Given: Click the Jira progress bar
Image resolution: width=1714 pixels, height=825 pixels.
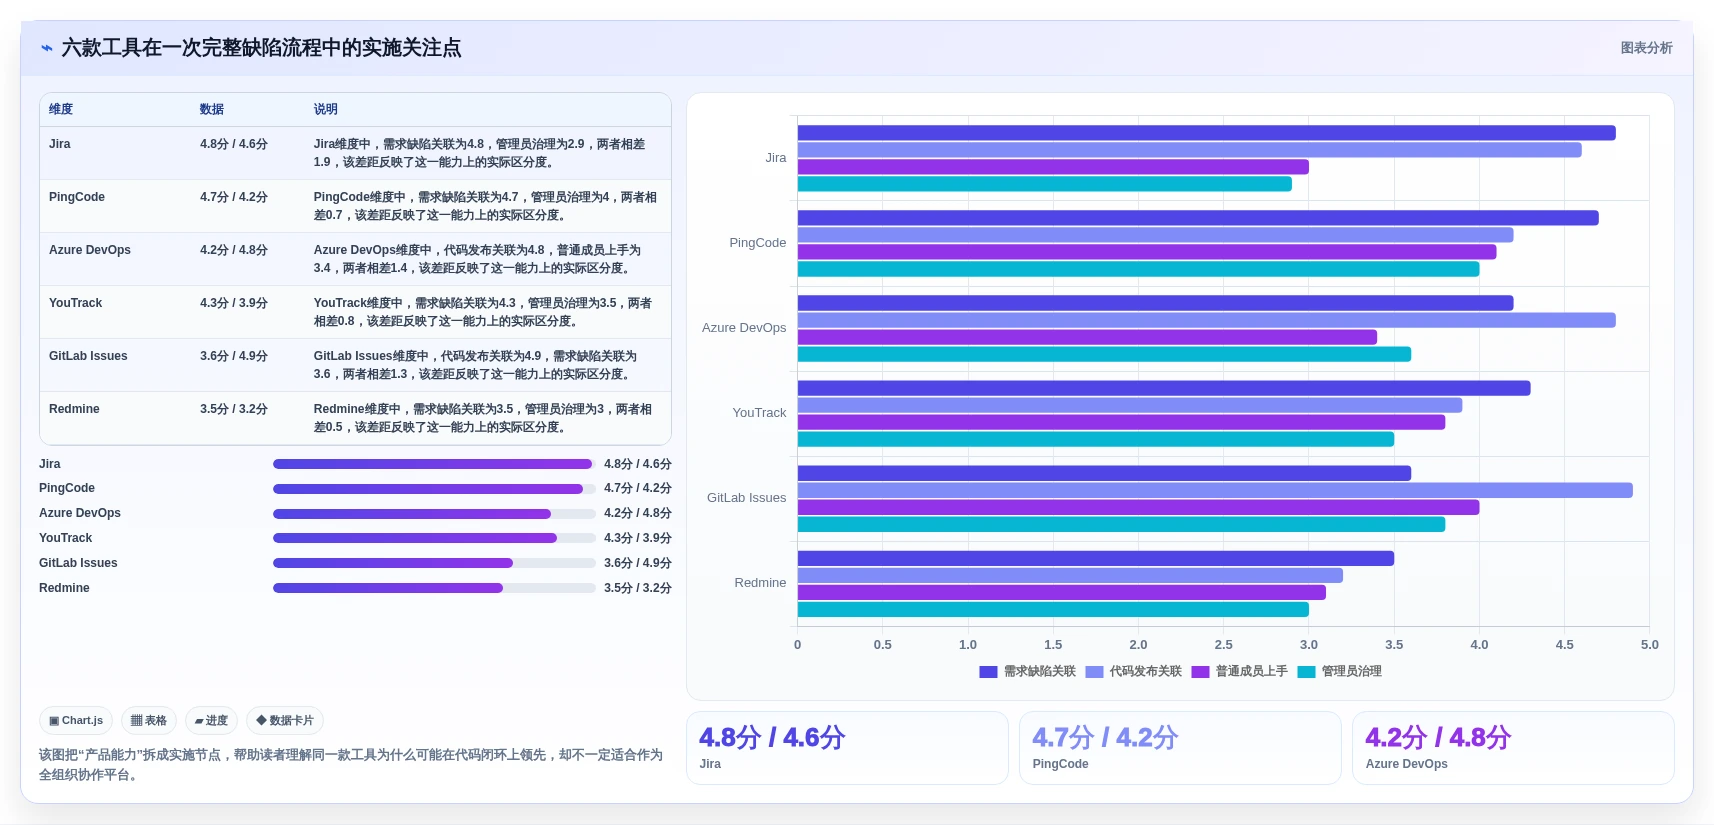Looking at the screenshot, I should coord(434,464).
